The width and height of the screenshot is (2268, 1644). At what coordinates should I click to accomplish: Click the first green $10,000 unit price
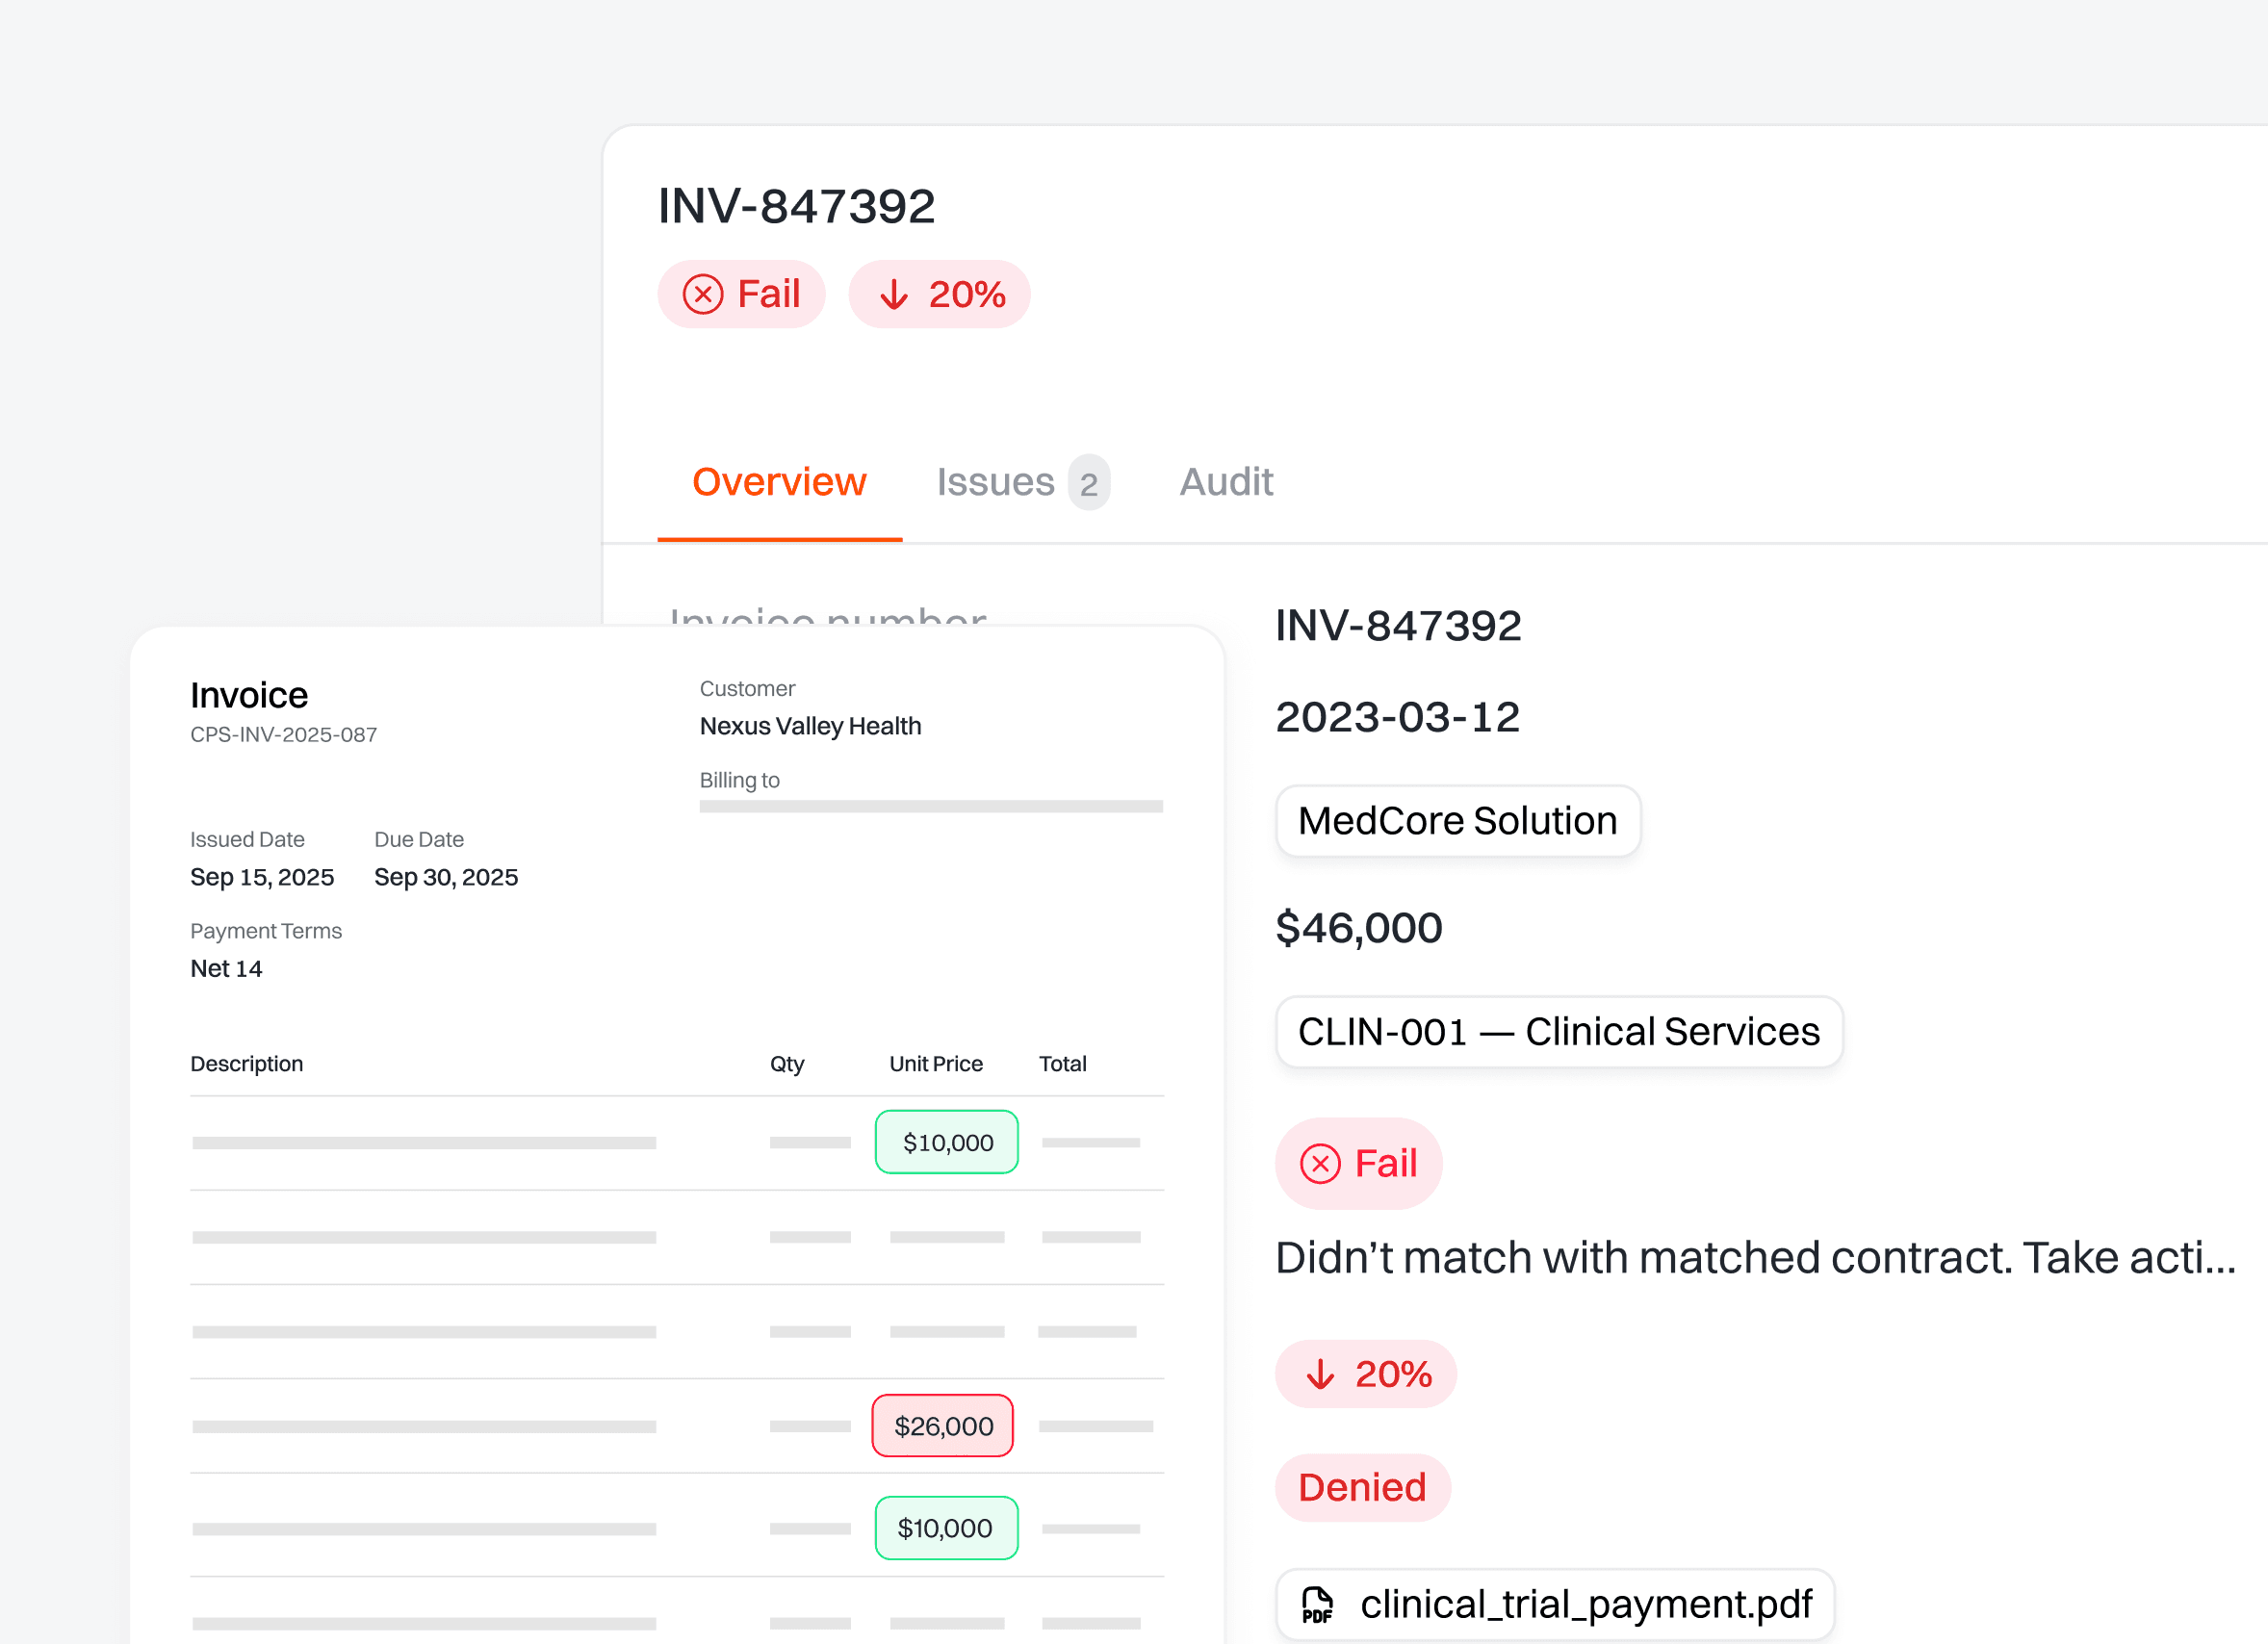(947, 1142)
